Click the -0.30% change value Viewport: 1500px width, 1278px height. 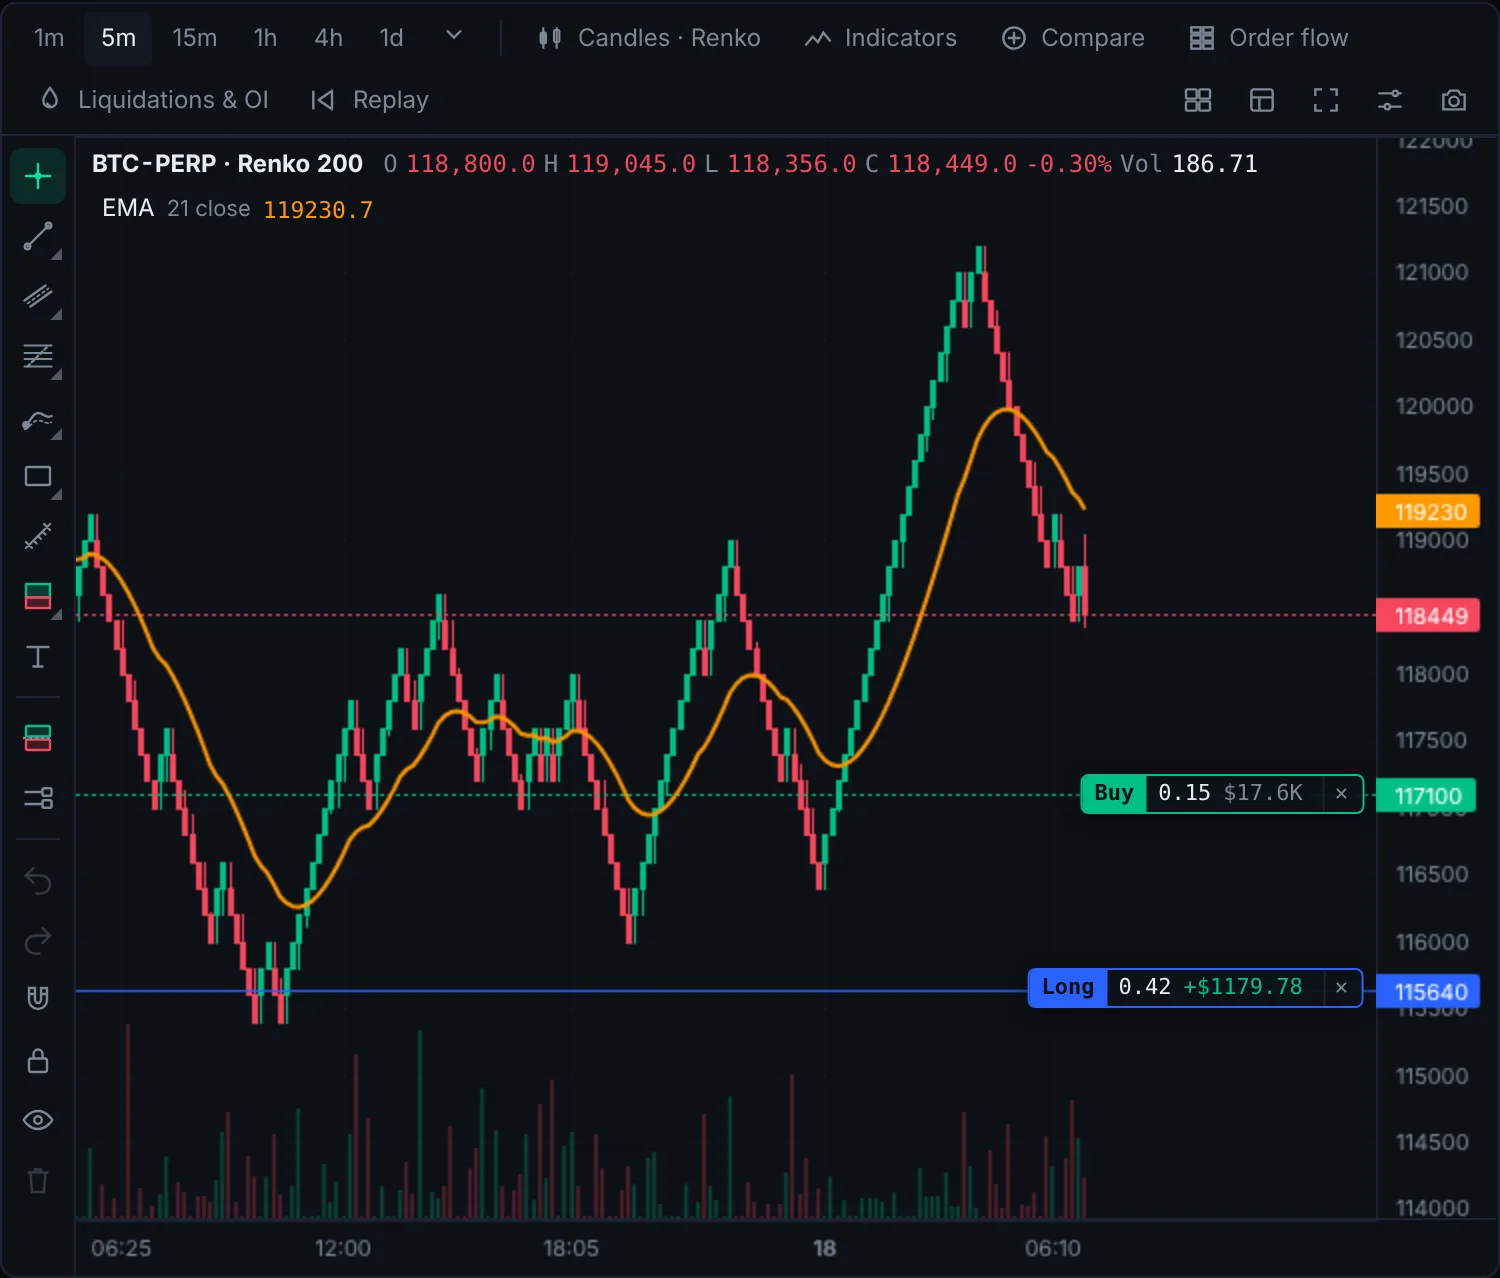point(1069,164)
